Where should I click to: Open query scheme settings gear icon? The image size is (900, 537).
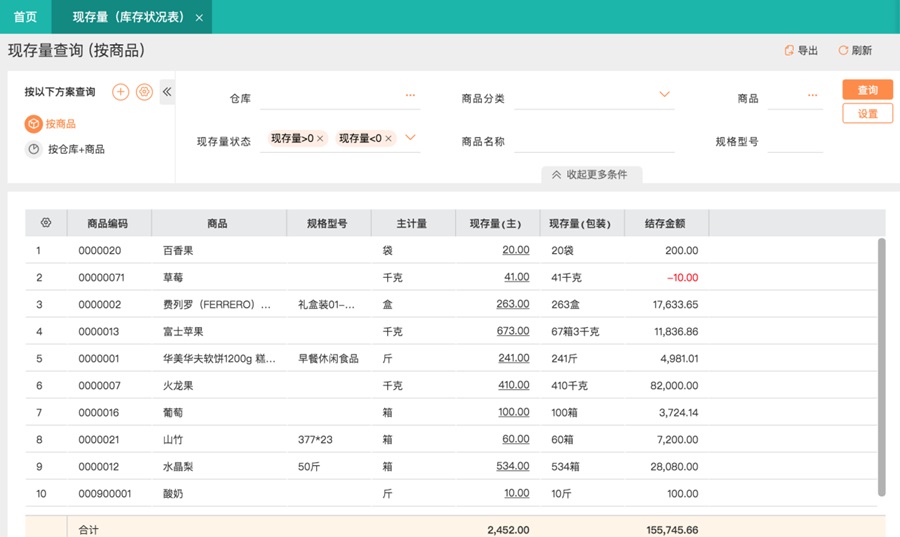pos(144,92)
